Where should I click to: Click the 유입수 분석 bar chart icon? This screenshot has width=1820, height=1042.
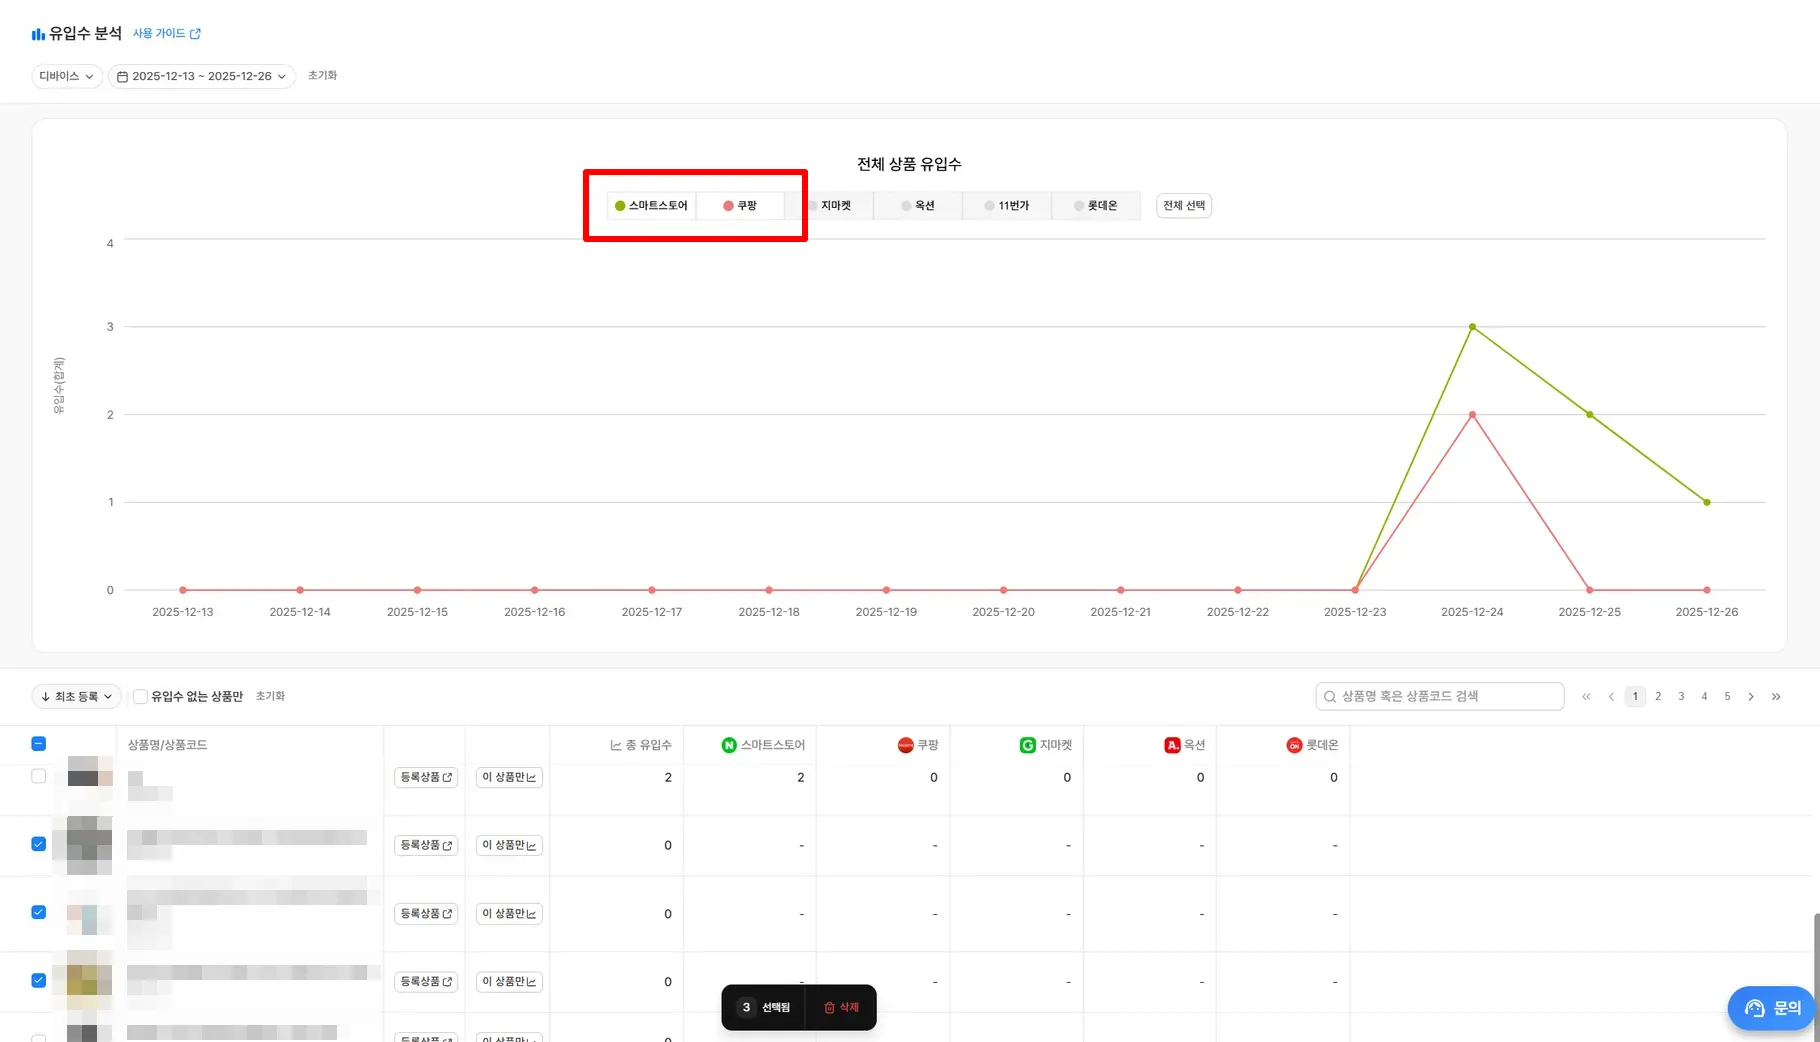[x=38, y=34]
